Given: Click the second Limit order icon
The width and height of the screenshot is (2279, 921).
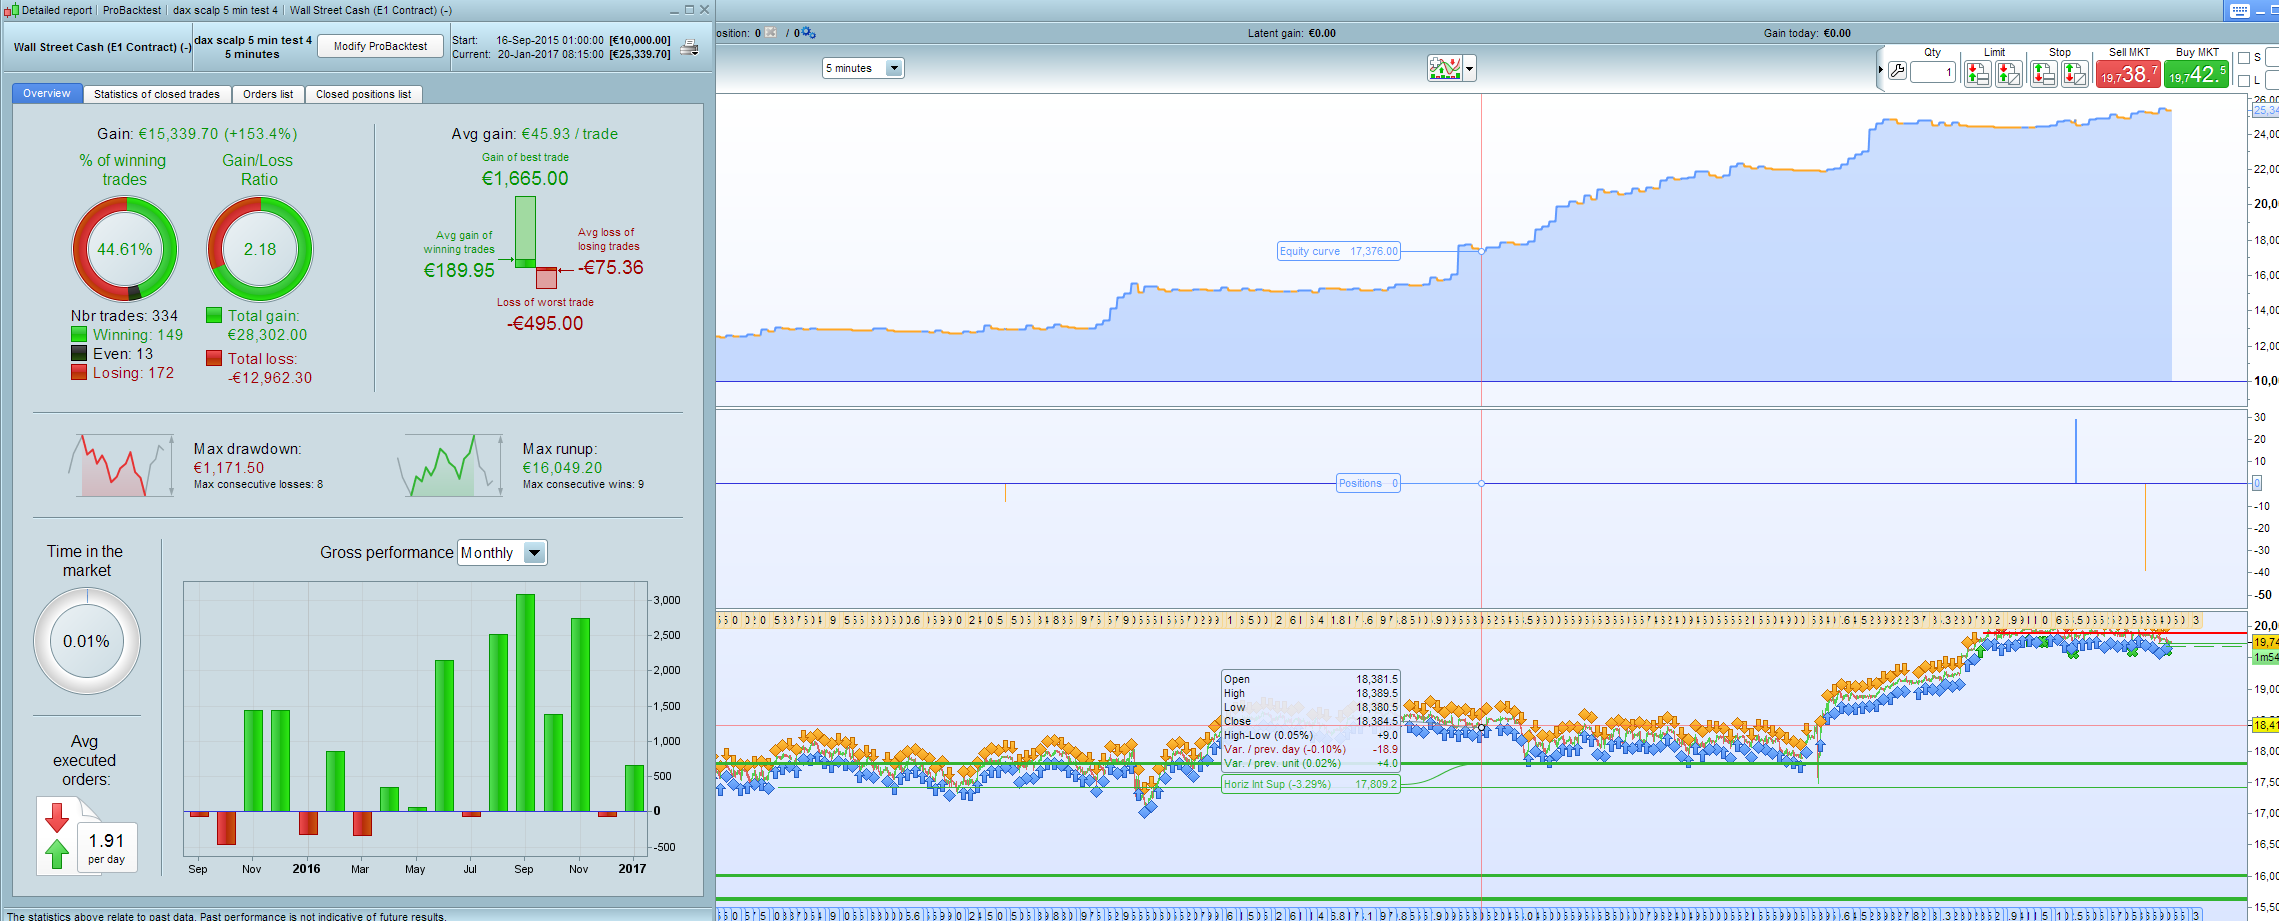Looking at the screenshot, I should tap(2008, 73).
